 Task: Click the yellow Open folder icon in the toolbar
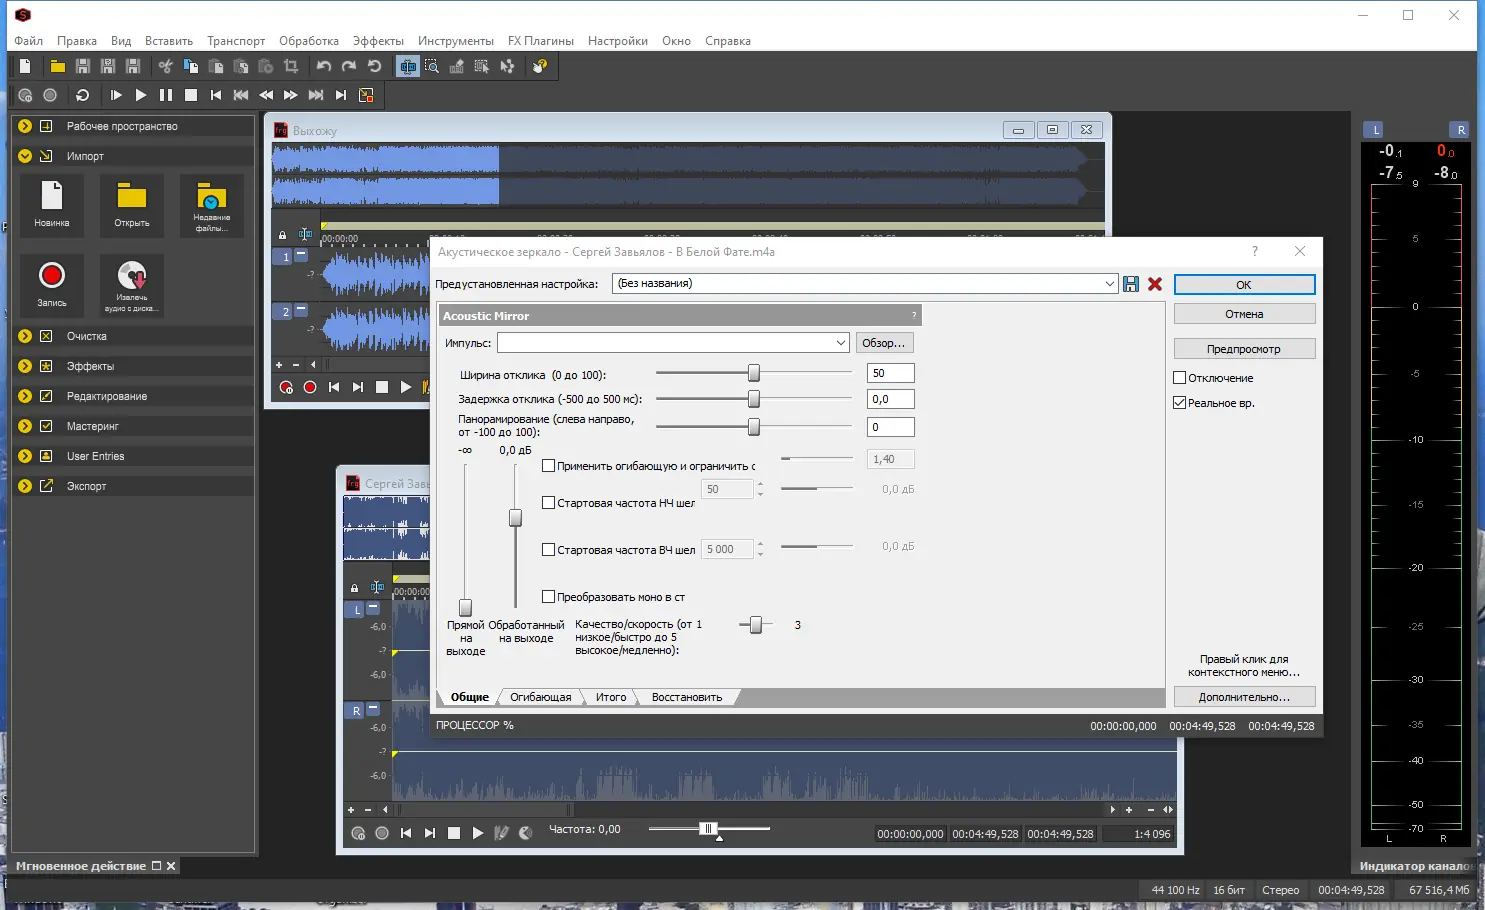click(x=58, y=66)
